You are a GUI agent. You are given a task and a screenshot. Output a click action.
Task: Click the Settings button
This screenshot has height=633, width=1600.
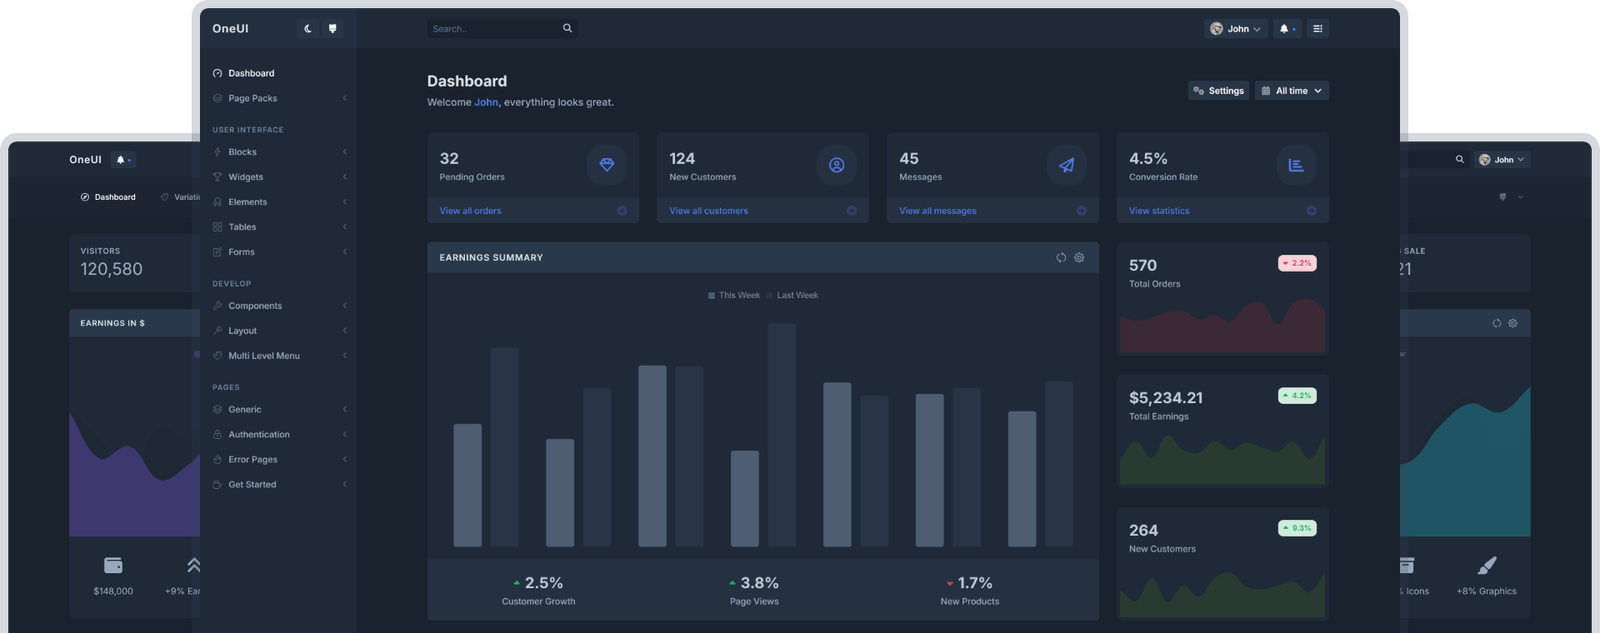click(x=1218, y=91)
